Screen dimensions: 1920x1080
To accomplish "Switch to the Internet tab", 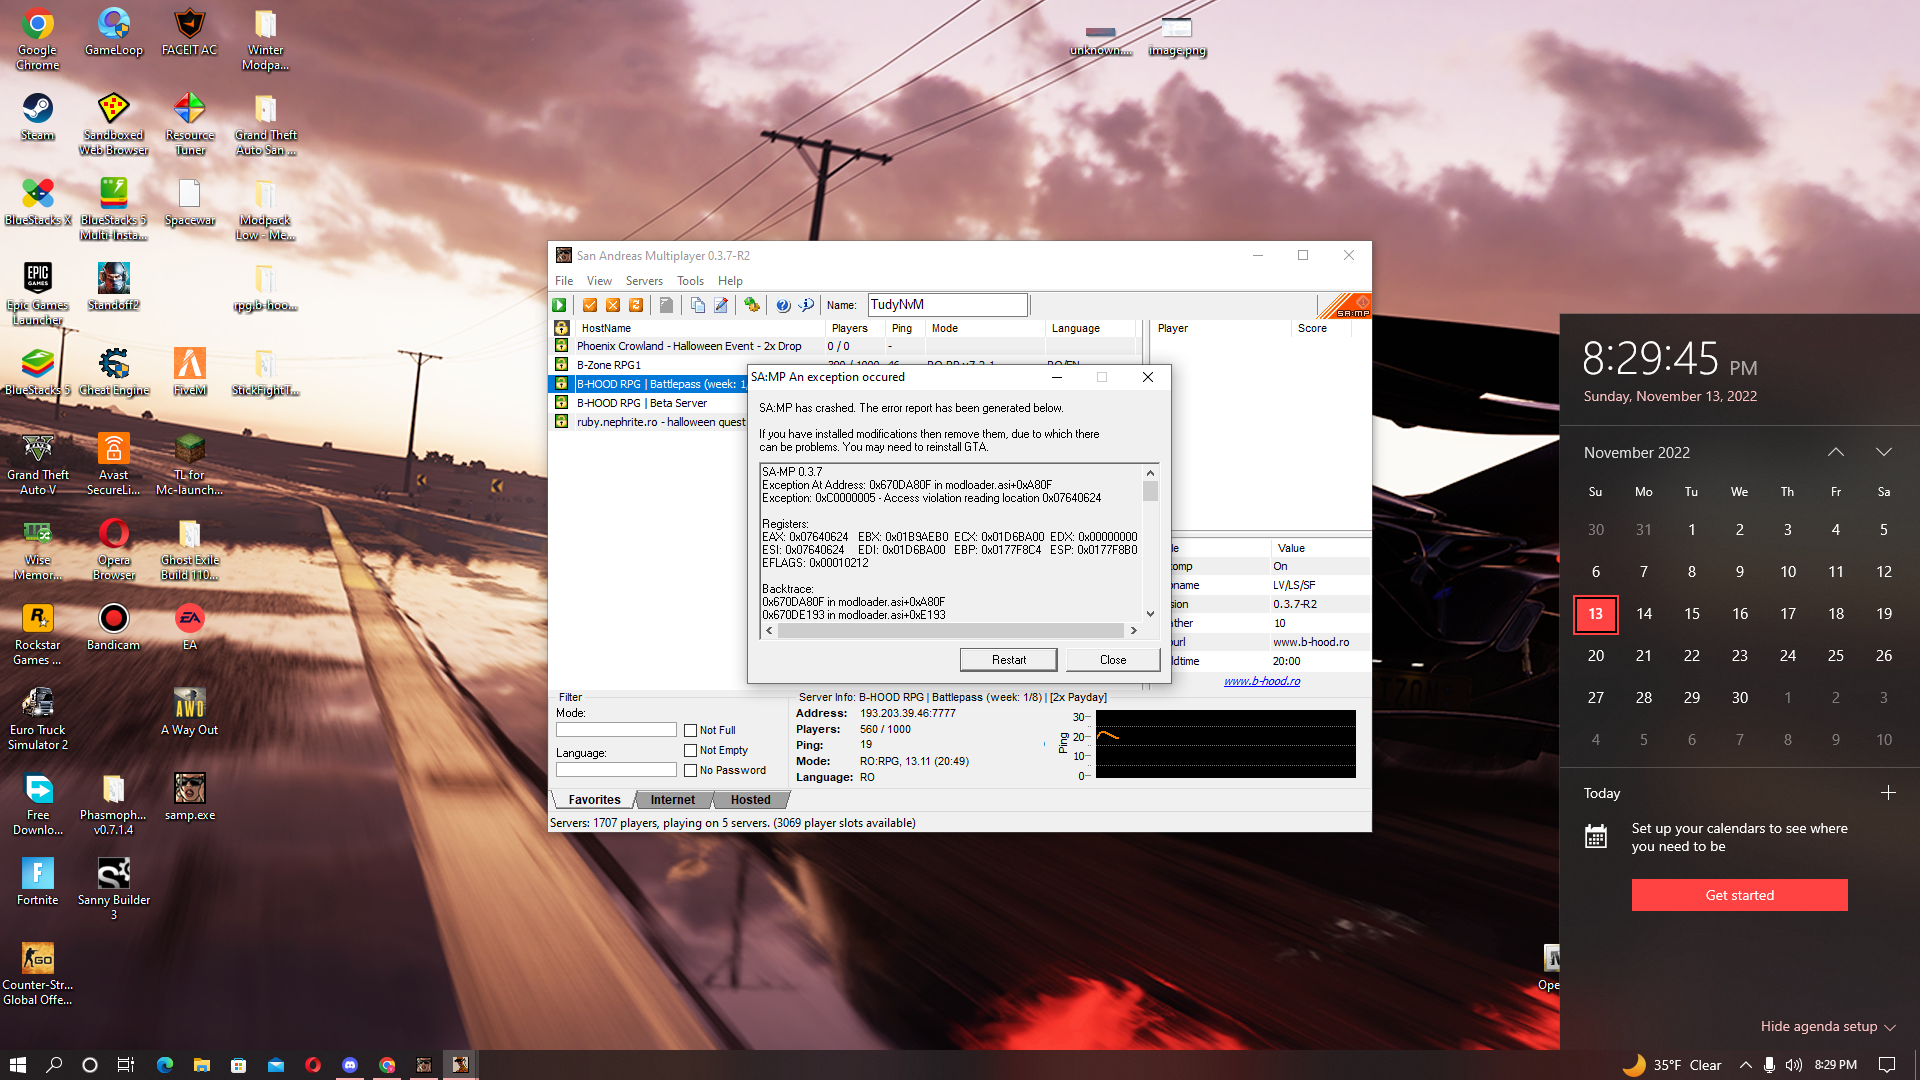I will (672, 800).
